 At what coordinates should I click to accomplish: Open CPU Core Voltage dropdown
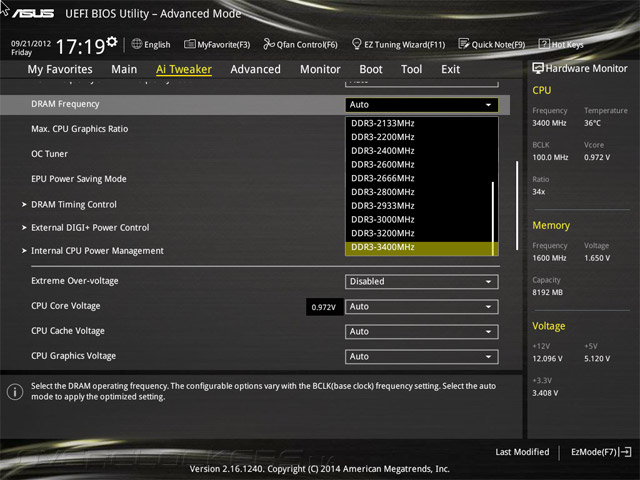tap(422, 307)
